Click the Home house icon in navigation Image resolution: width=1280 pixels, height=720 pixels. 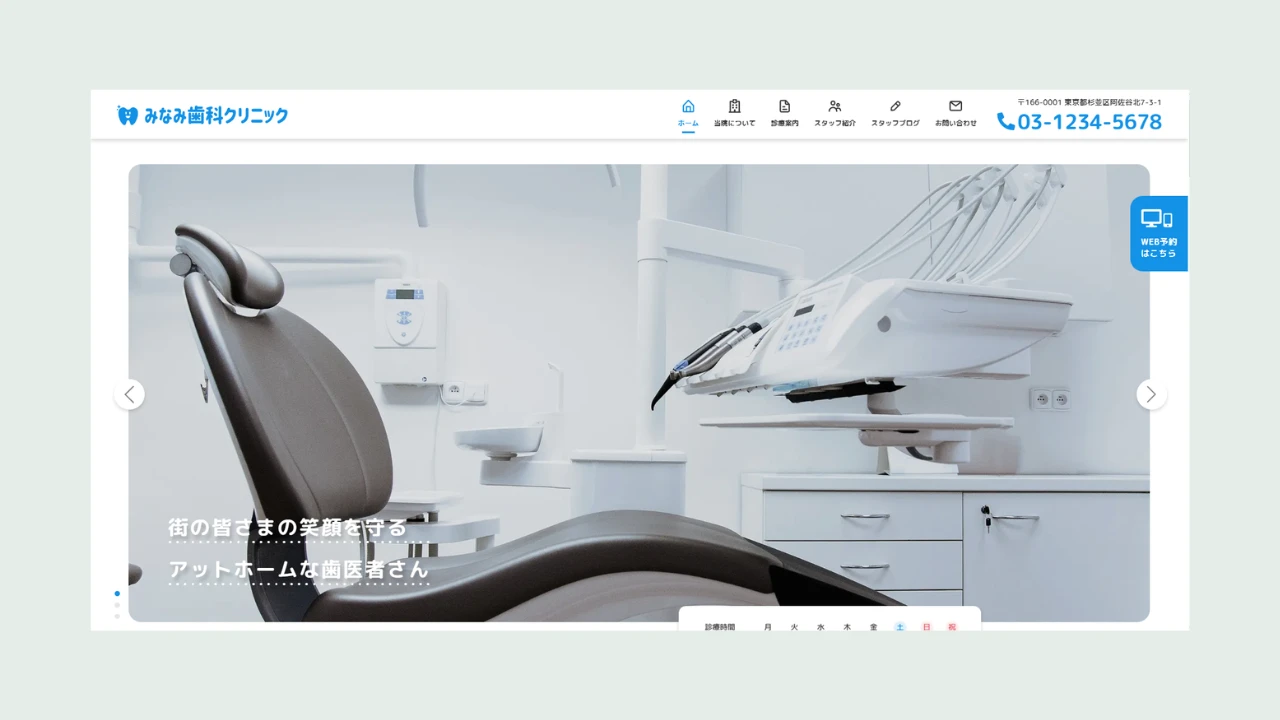(x=688, y=106)
